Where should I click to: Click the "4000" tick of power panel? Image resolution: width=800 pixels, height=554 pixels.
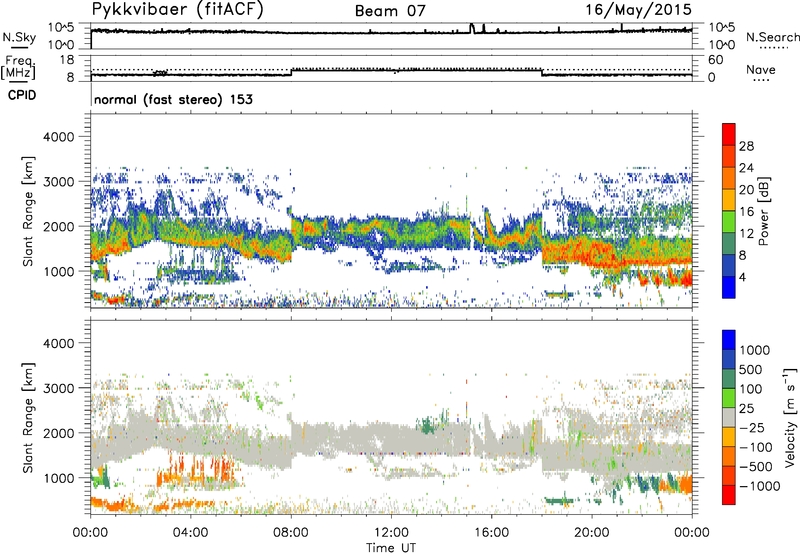click(x=59, y=137)
